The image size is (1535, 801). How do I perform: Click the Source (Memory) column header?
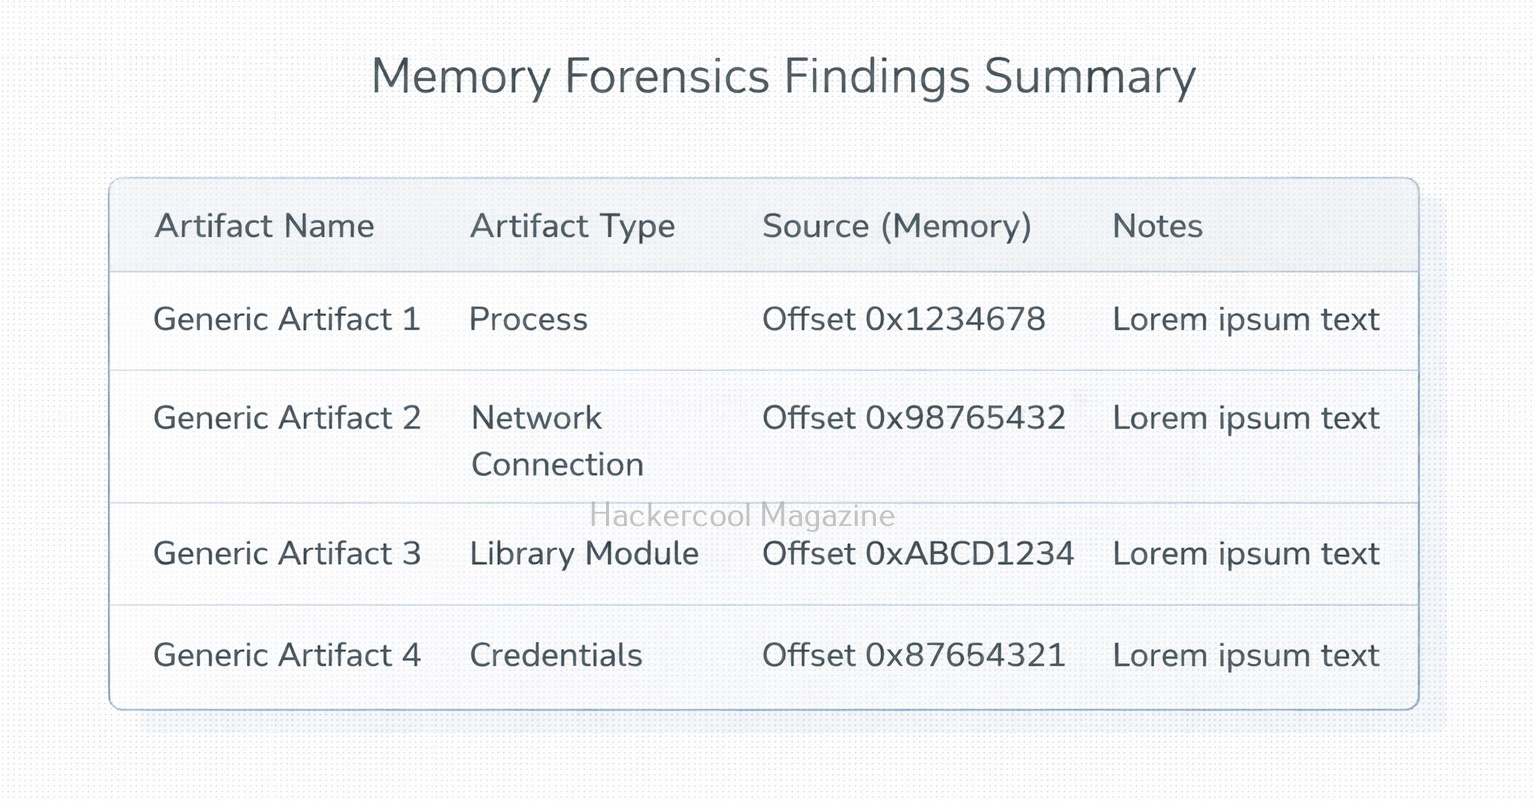[896, 226]
